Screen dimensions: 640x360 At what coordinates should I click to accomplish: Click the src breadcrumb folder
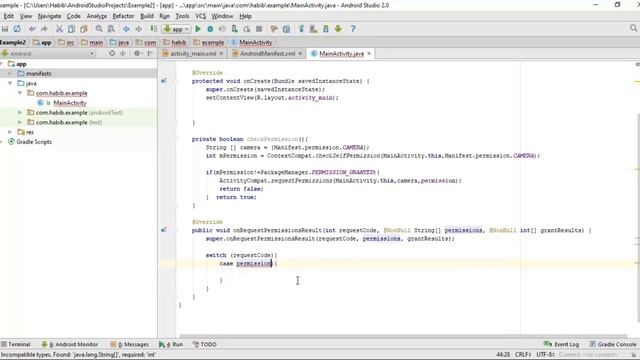66,42
